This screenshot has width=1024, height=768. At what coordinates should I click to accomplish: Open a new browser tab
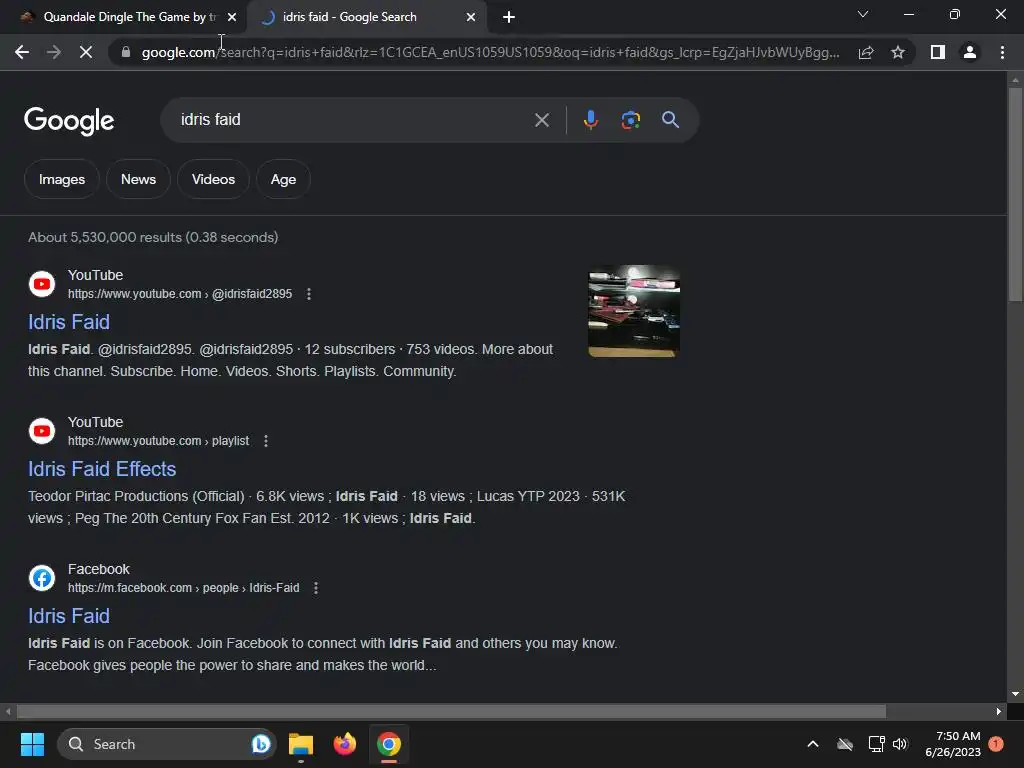(x=509, y=17)
